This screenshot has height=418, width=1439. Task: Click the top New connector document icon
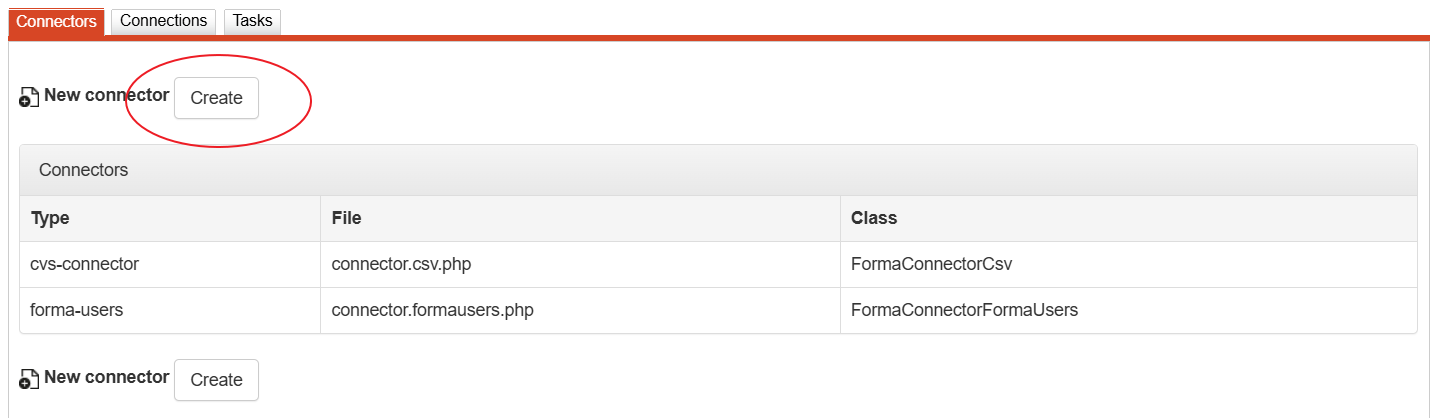(29, 98)
